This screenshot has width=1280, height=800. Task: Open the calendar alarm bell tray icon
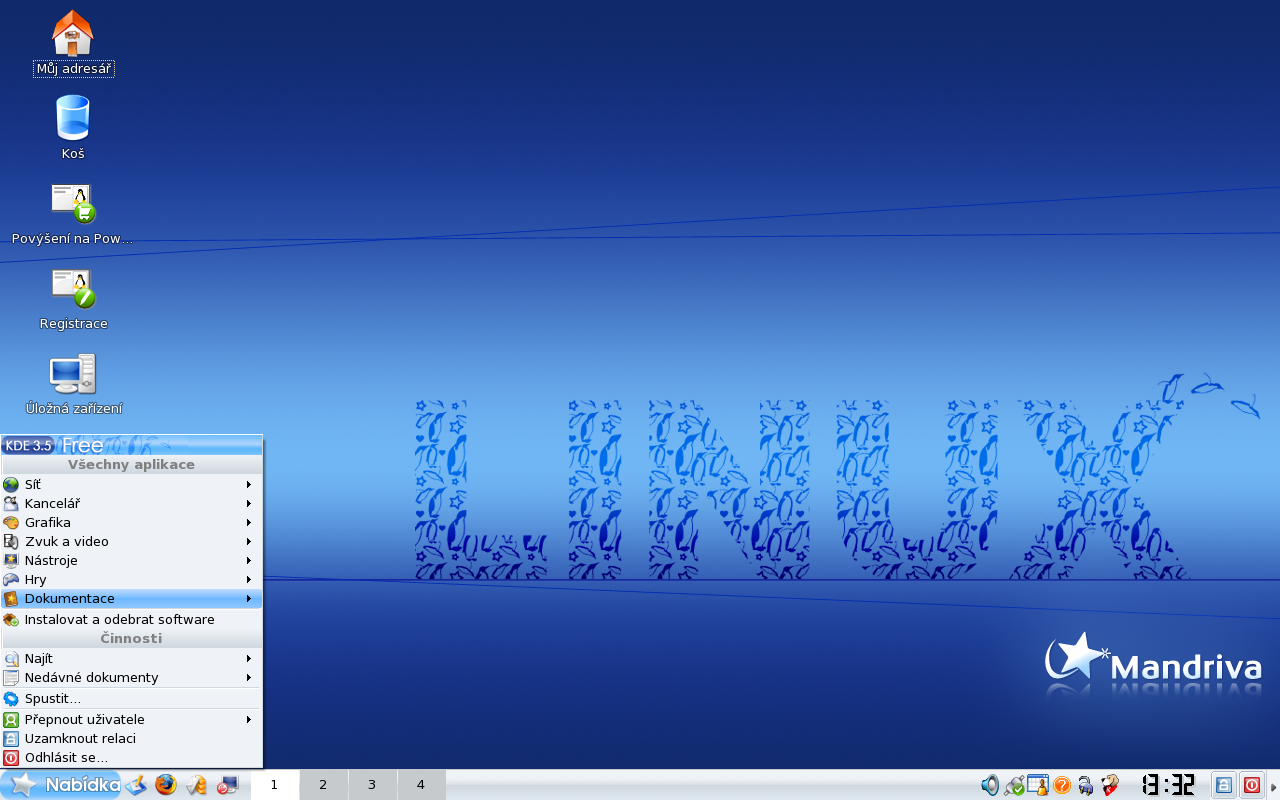[x=1038, y=786]
